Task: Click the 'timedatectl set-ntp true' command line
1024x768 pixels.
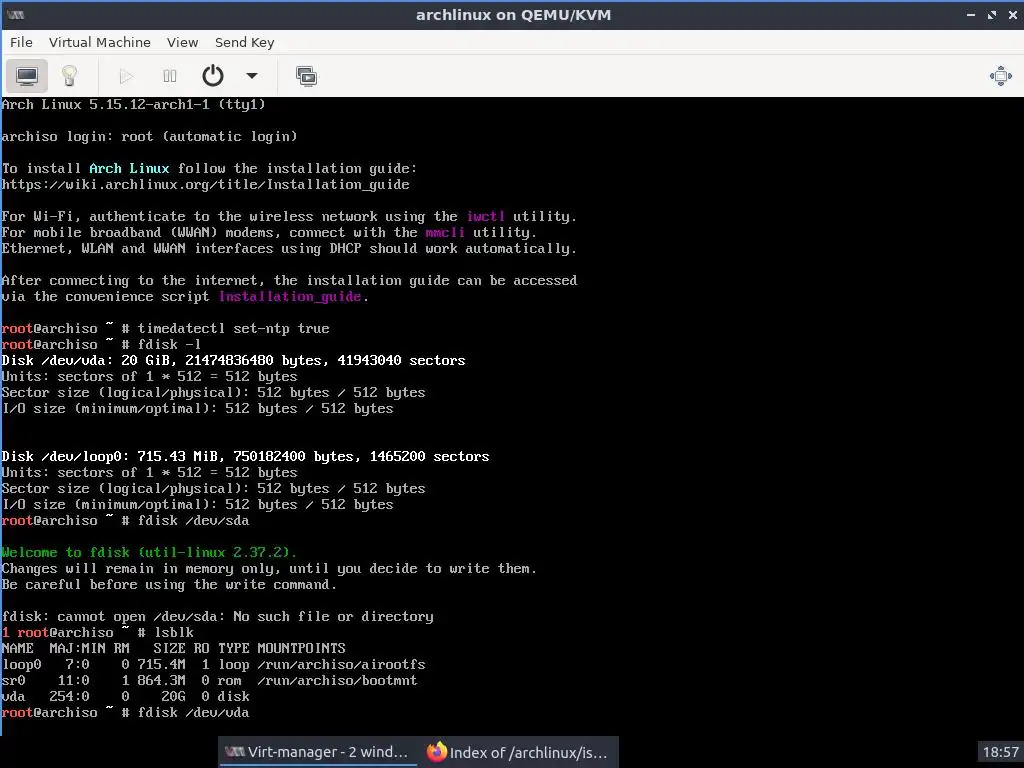Action: click(166, 328)
